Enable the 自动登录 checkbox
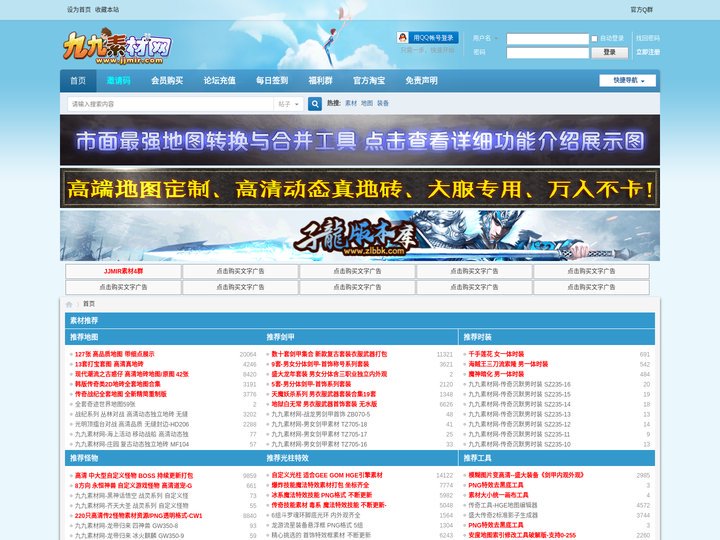Image resolution: width=720 pixels, height=540 pixels. click(594, 39)
